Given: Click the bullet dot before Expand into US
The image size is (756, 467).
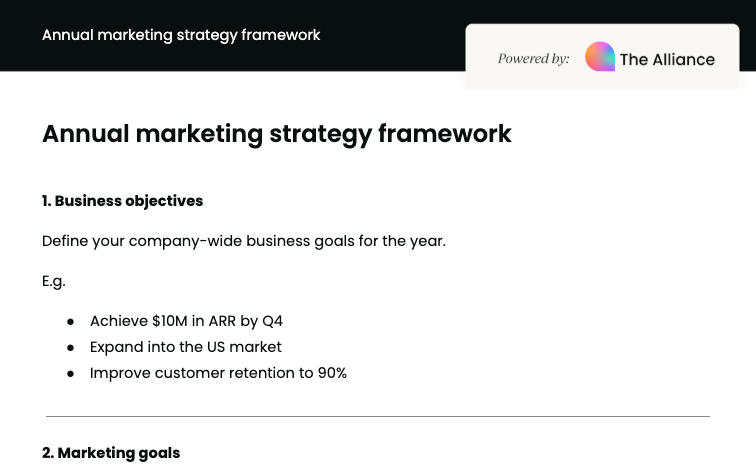Looking at the screenshot, I should [71, 347].
